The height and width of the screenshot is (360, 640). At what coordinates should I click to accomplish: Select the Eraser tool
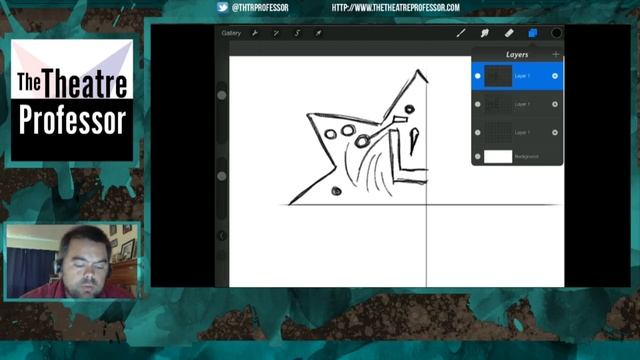coord(509,33)
